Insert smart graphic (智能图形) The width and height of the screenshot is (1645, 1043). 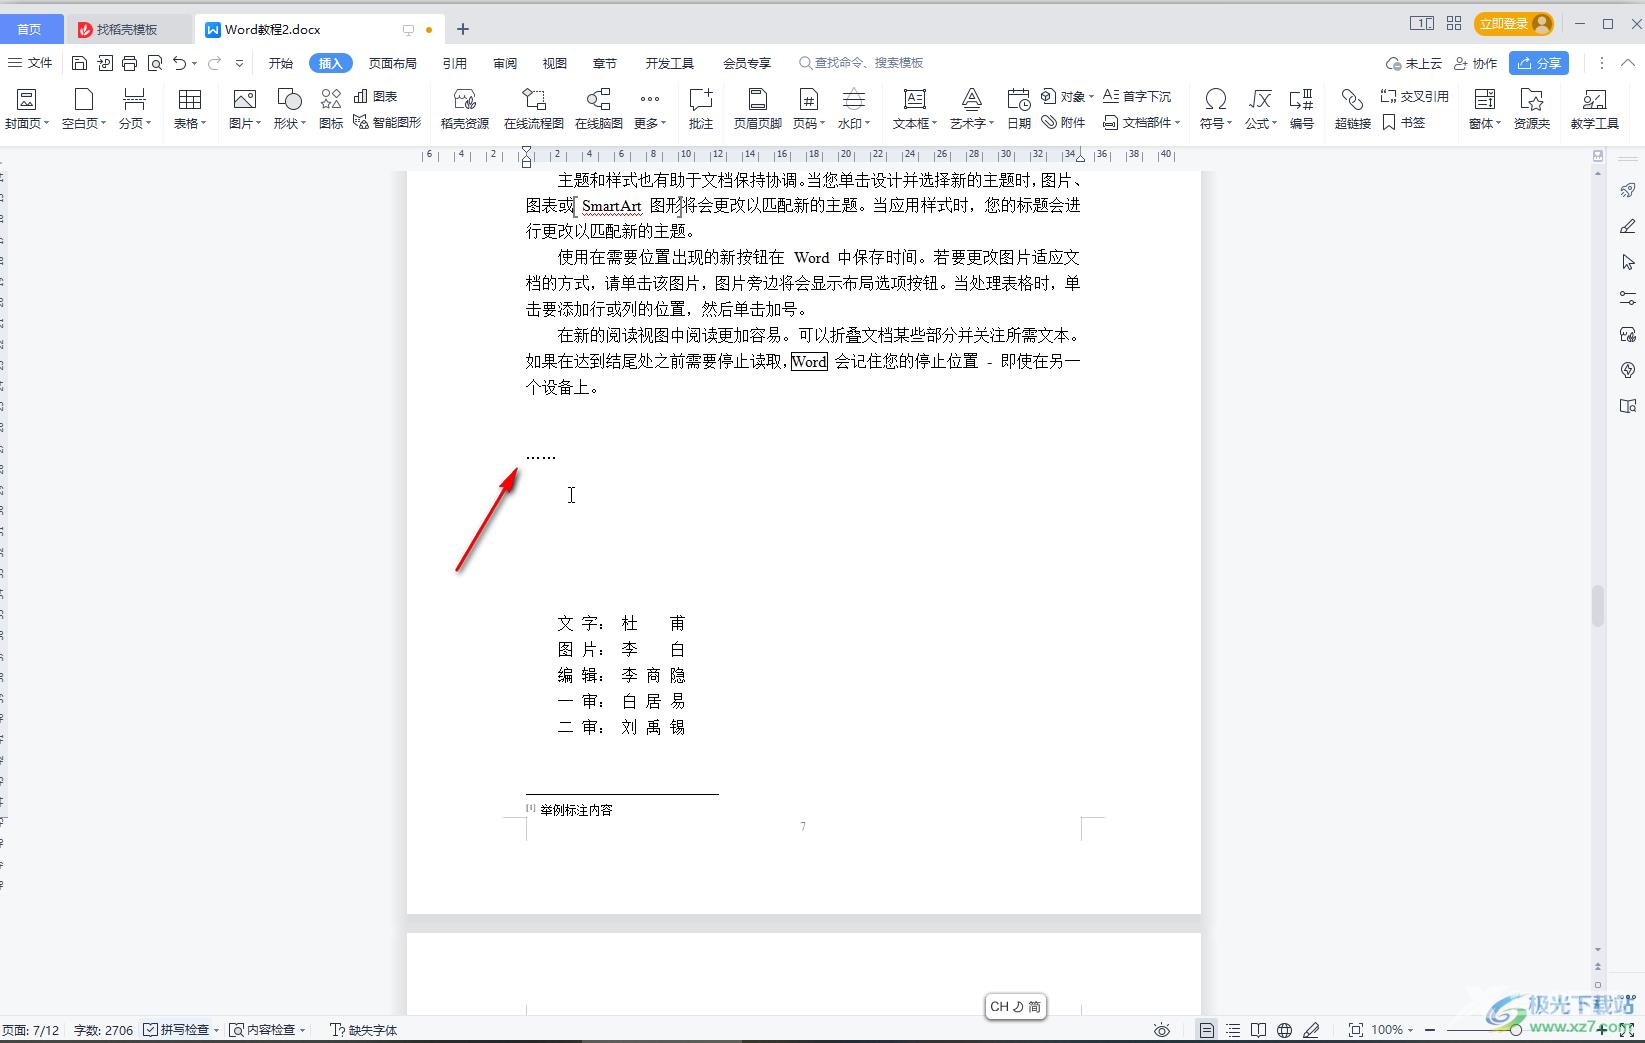coord(387,122)
